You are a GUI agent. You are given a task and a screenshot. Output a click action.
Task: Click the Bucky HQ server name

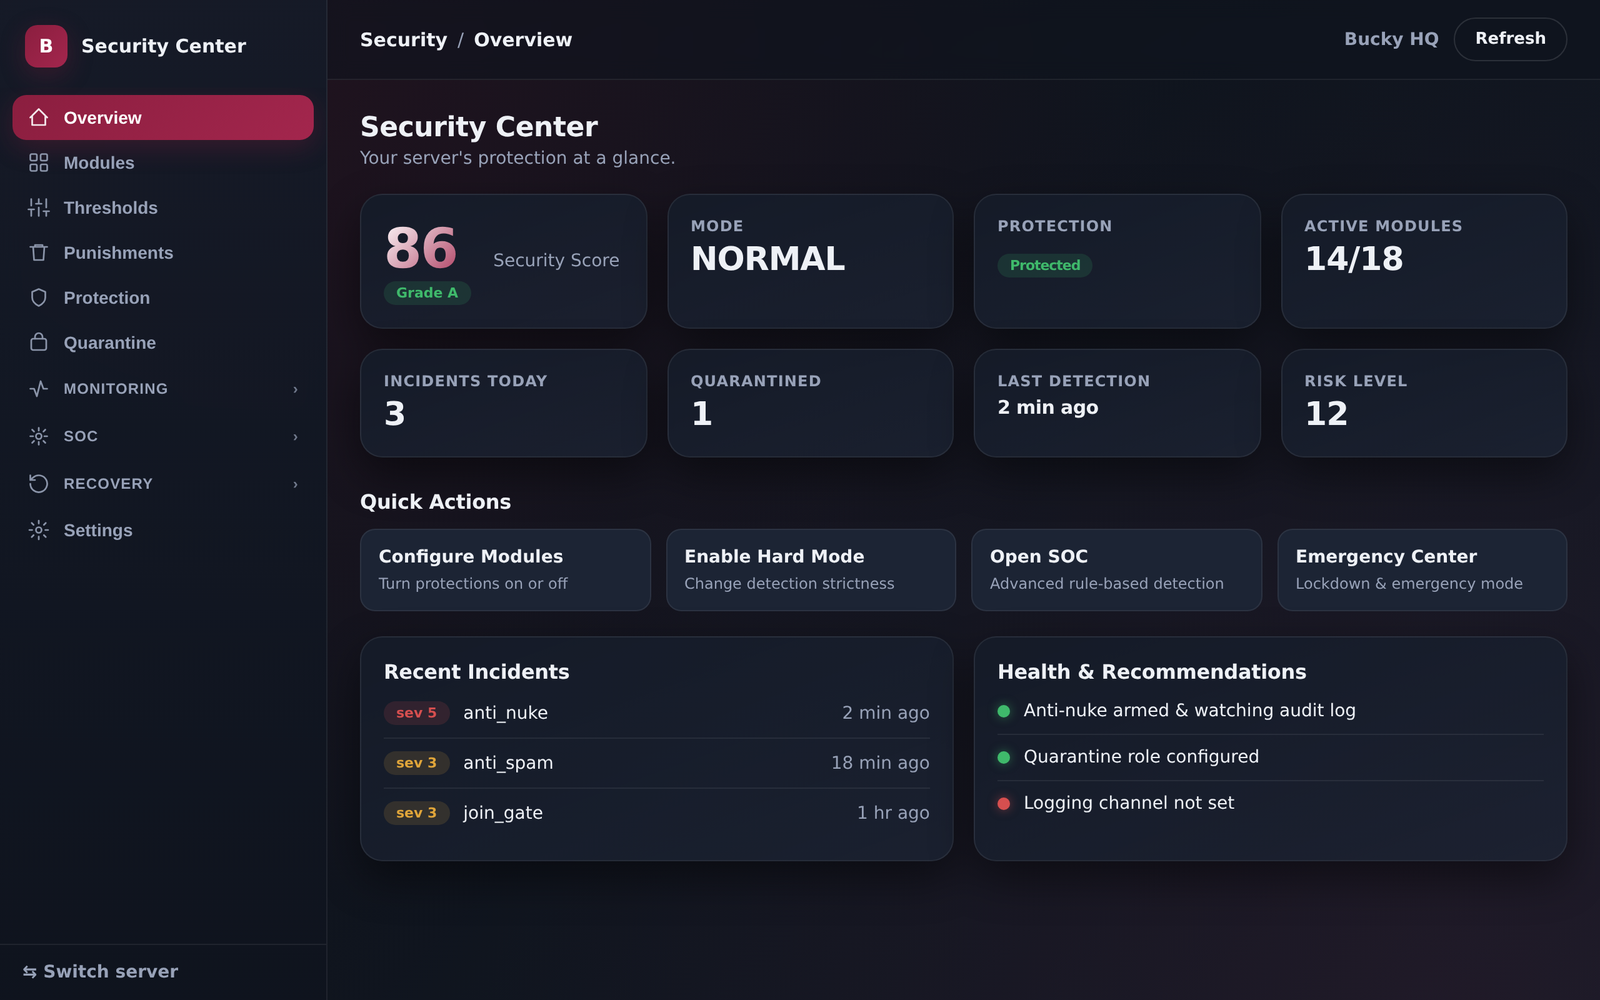point(1391,39)
